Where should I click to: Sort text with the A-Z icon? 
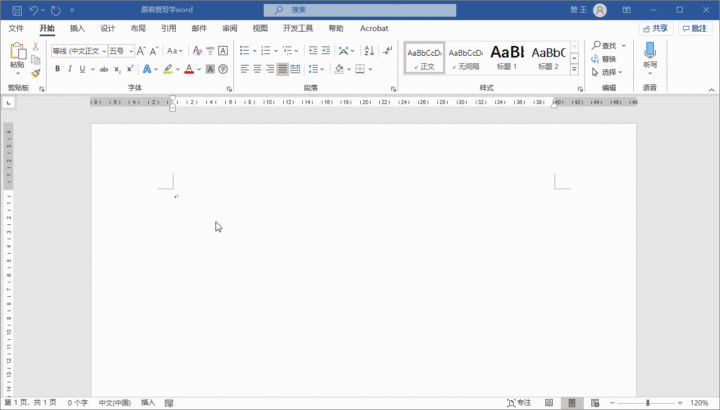tap(369, 51)
